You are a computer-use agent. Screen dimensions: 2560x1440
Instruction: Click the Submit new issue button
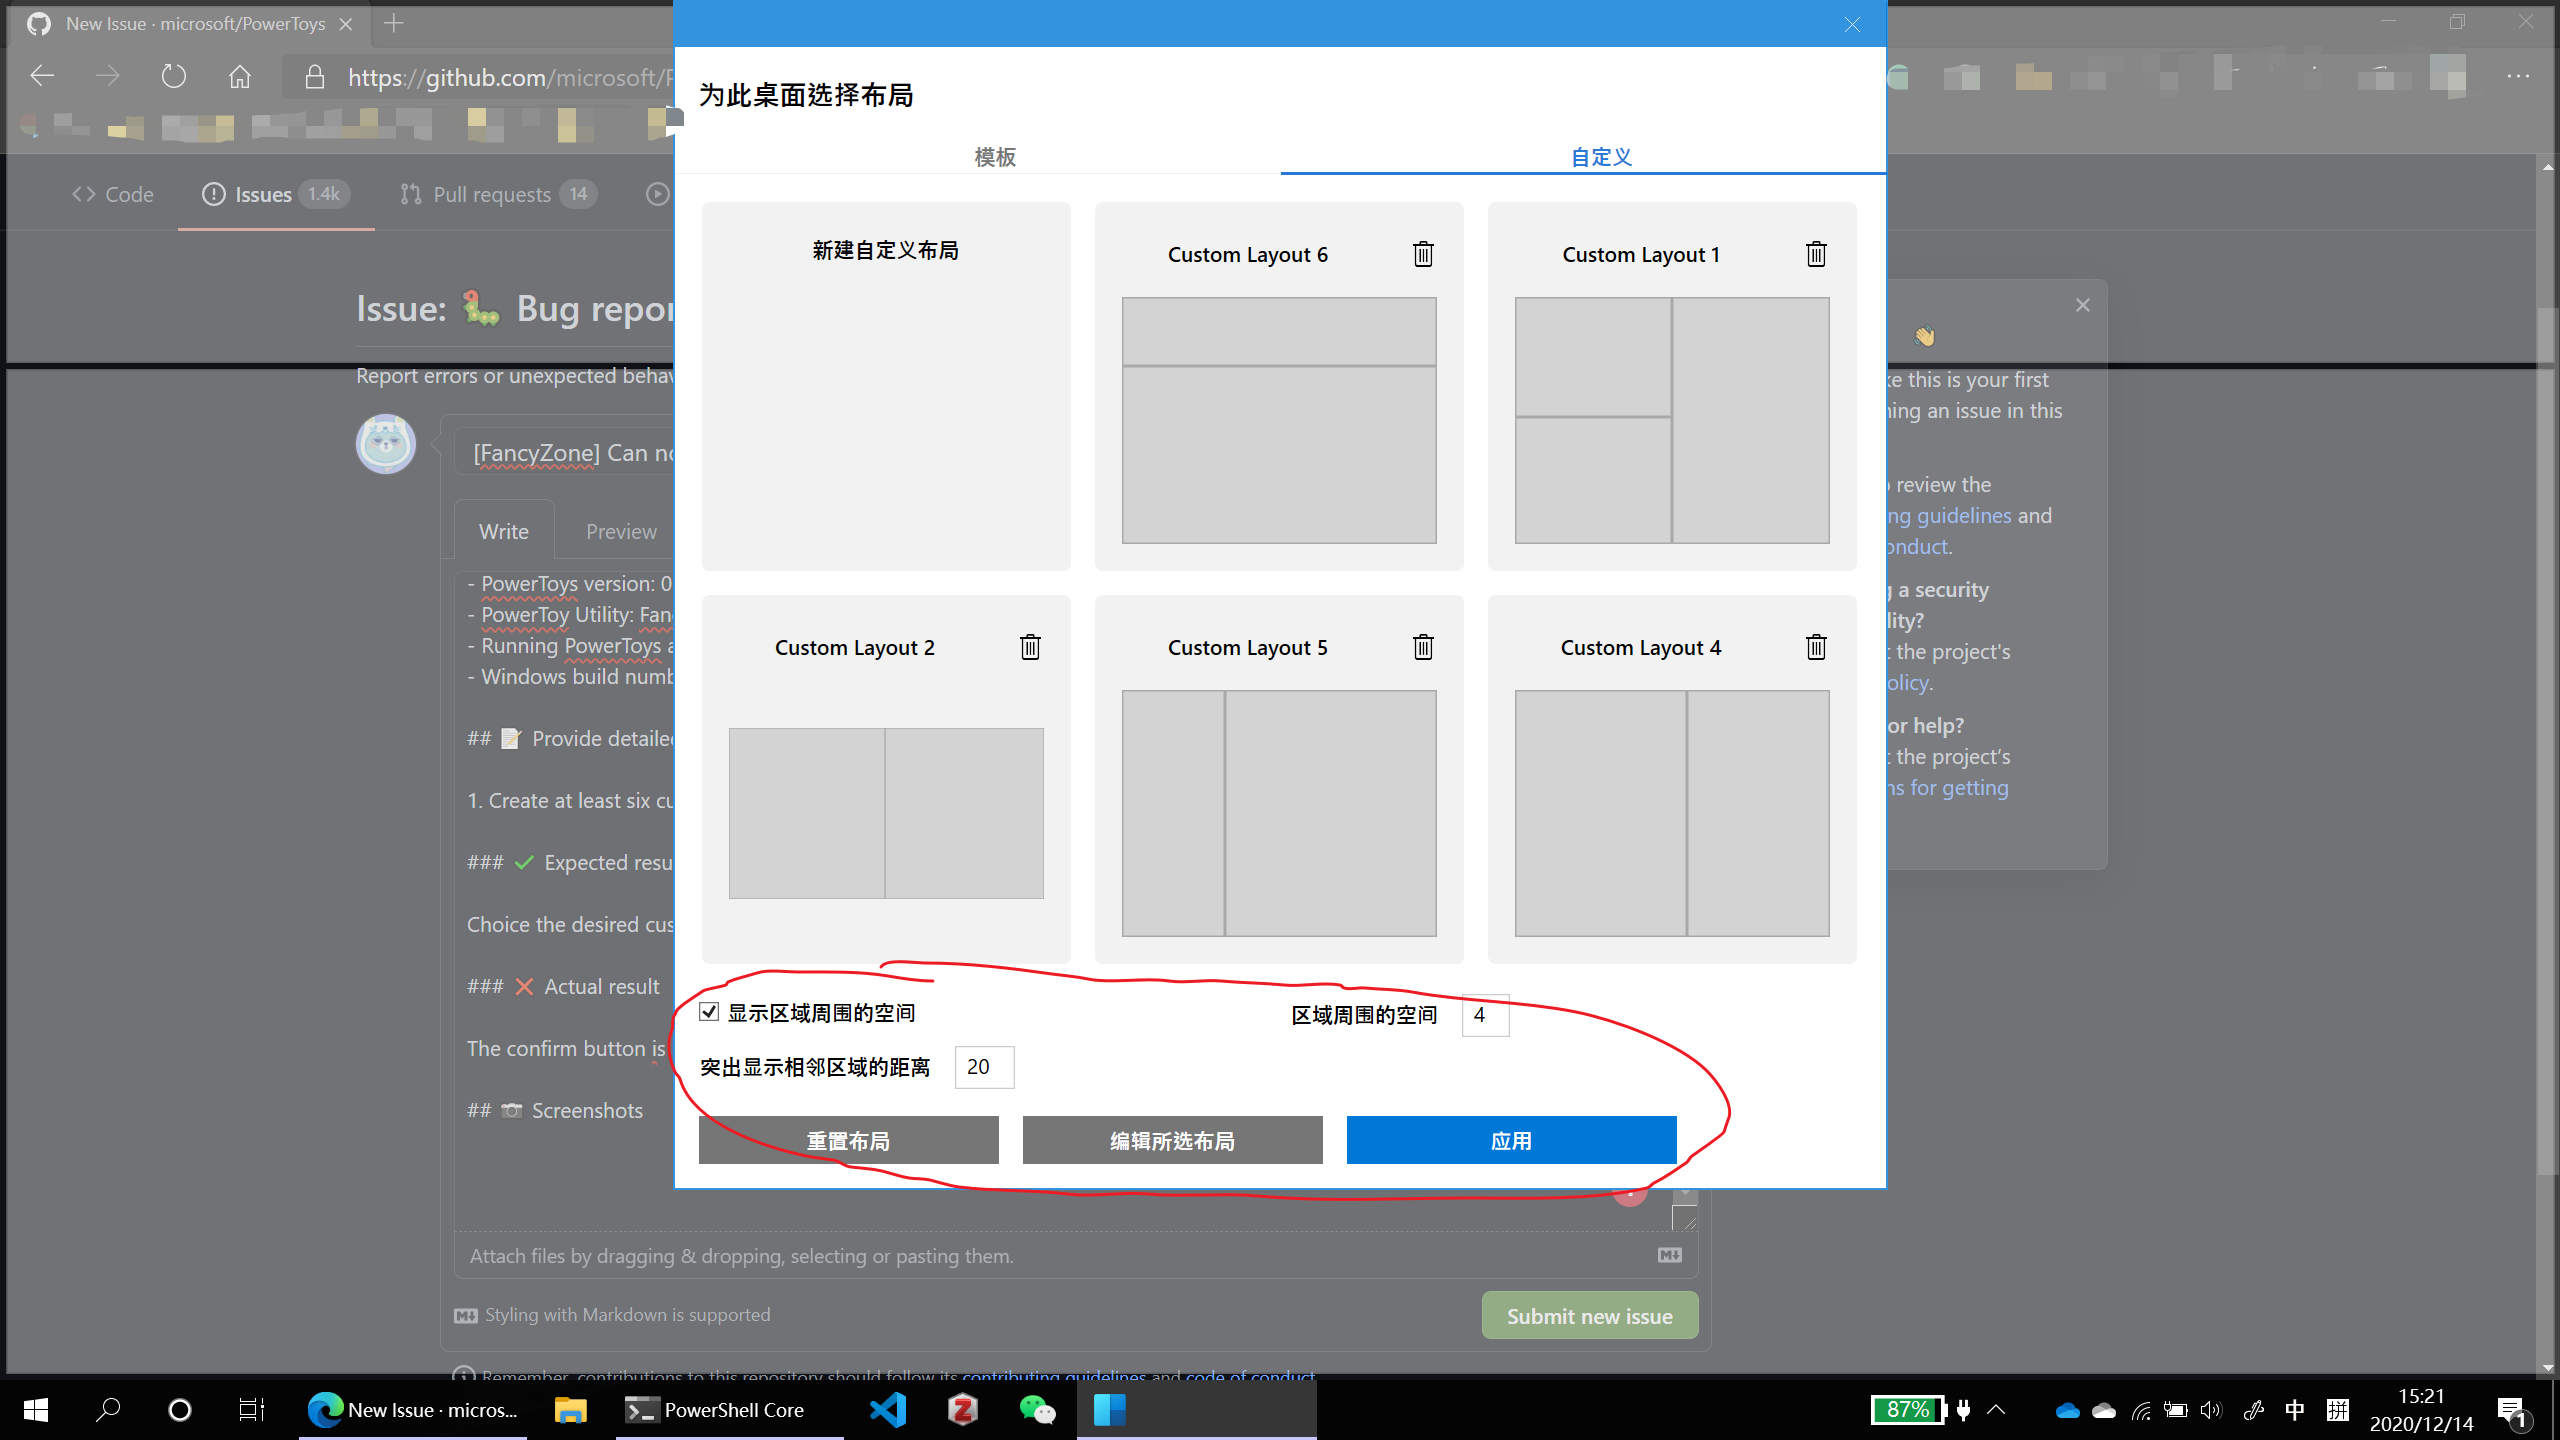coord(1589,1314)
